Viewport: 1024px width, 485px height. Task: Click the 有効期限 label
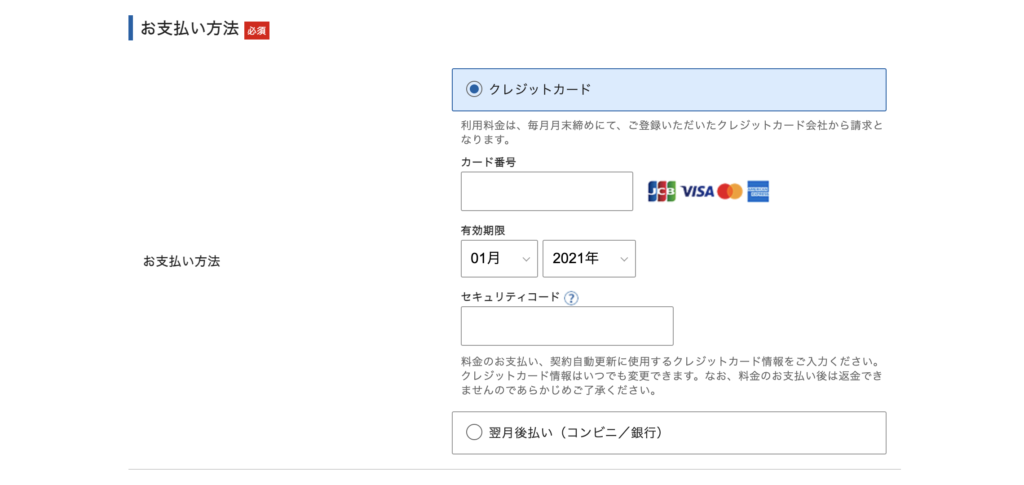[483, 230]
